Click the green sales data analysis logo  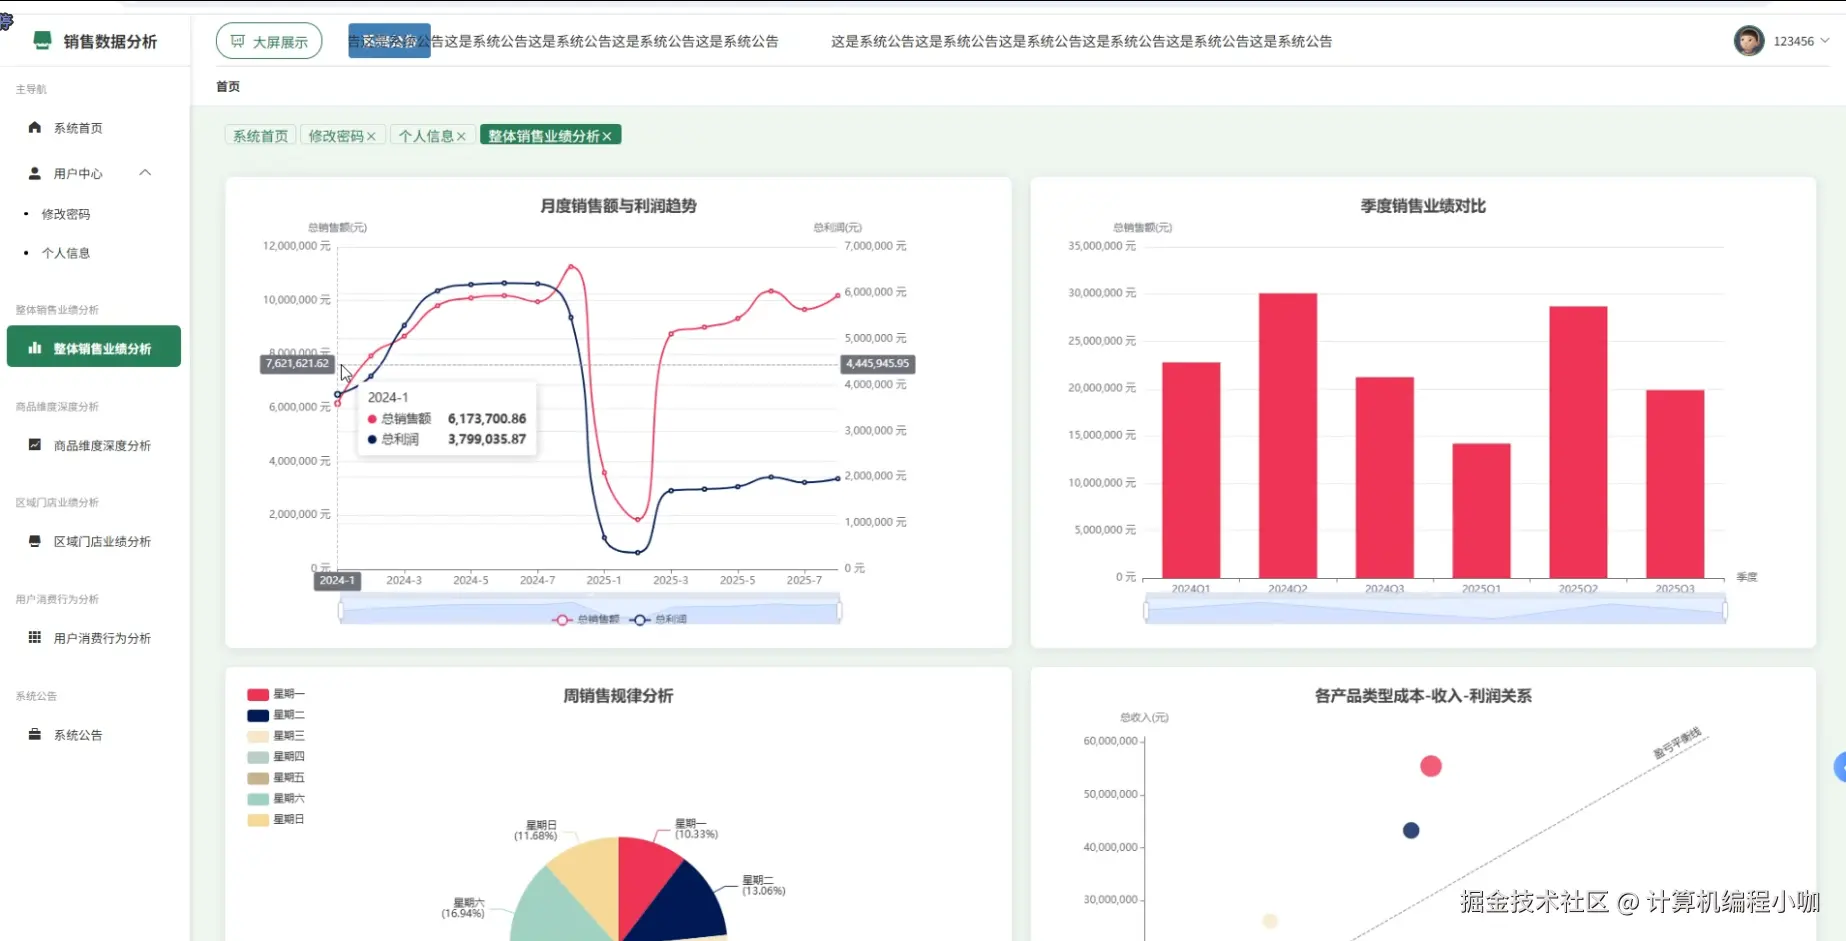(42, 40)
